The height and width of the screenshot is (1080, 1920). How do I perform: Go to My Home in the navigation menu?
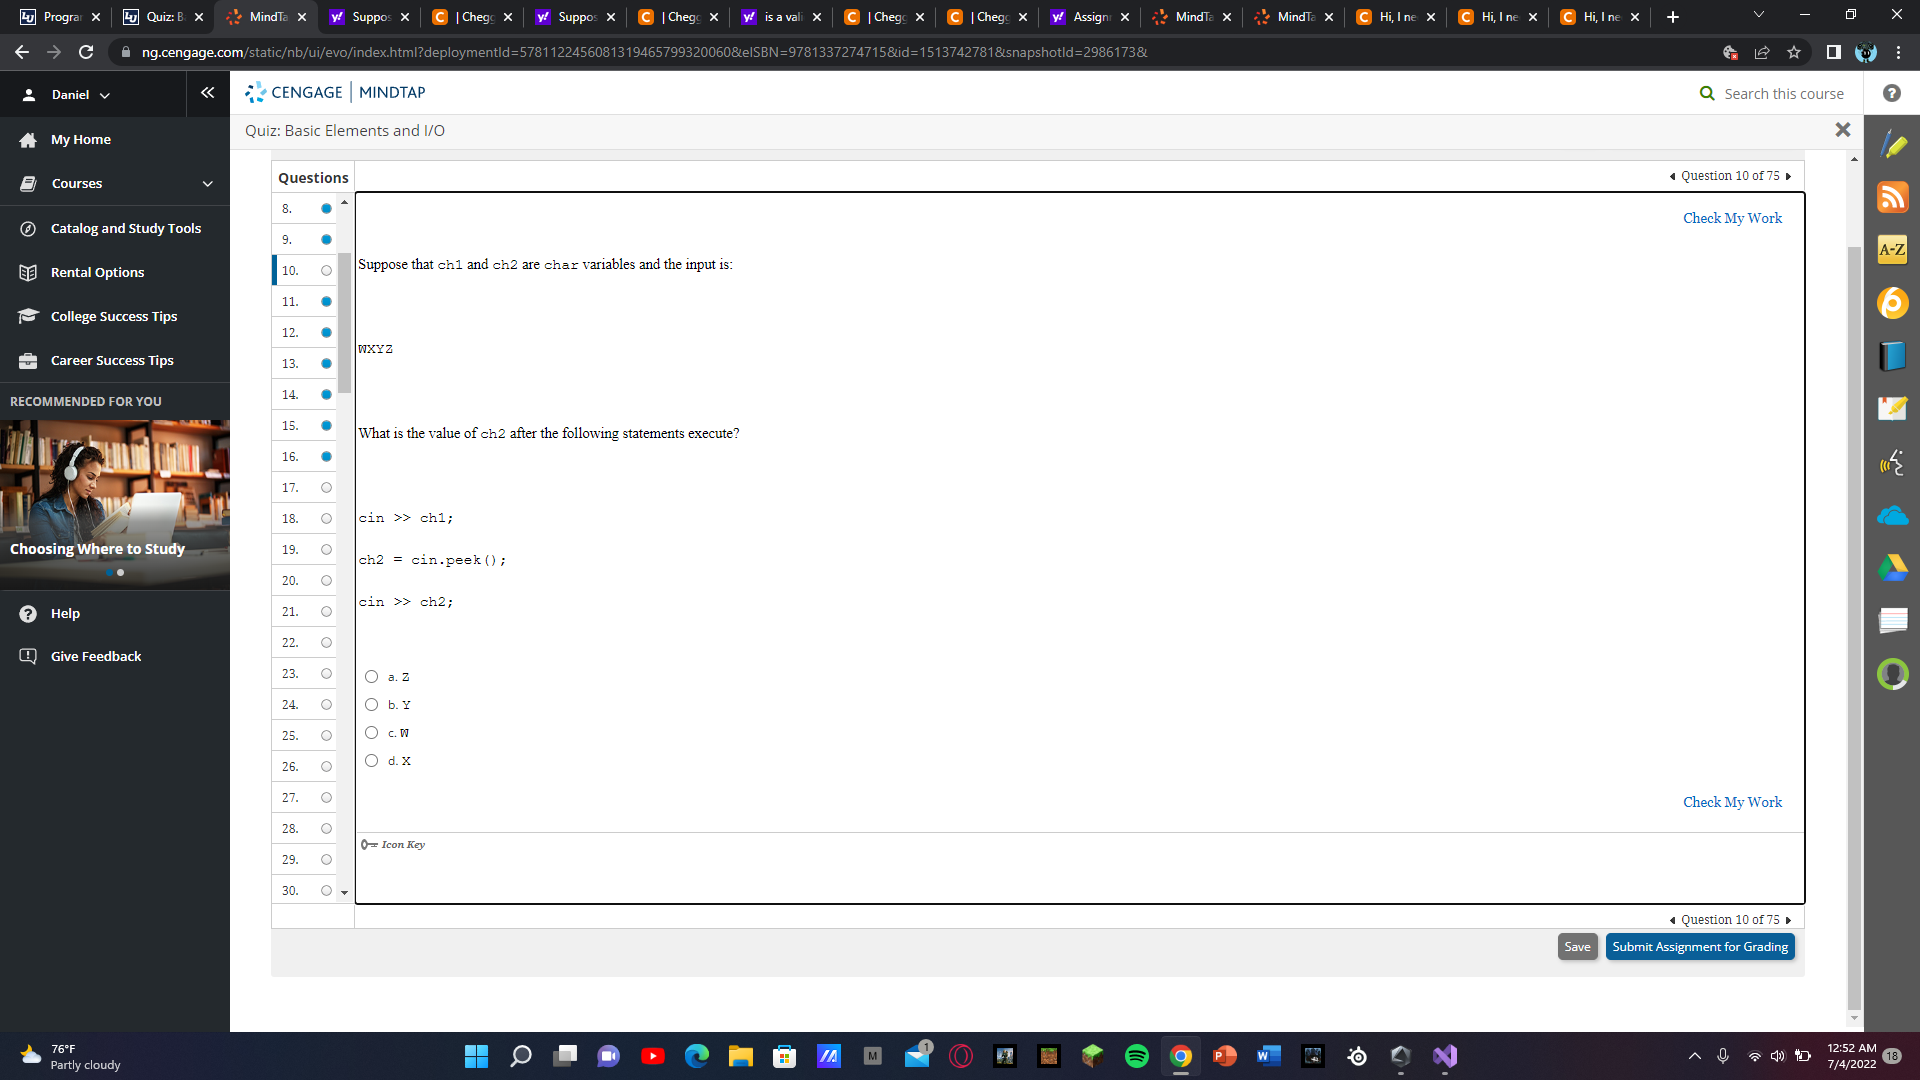[79, 139]
